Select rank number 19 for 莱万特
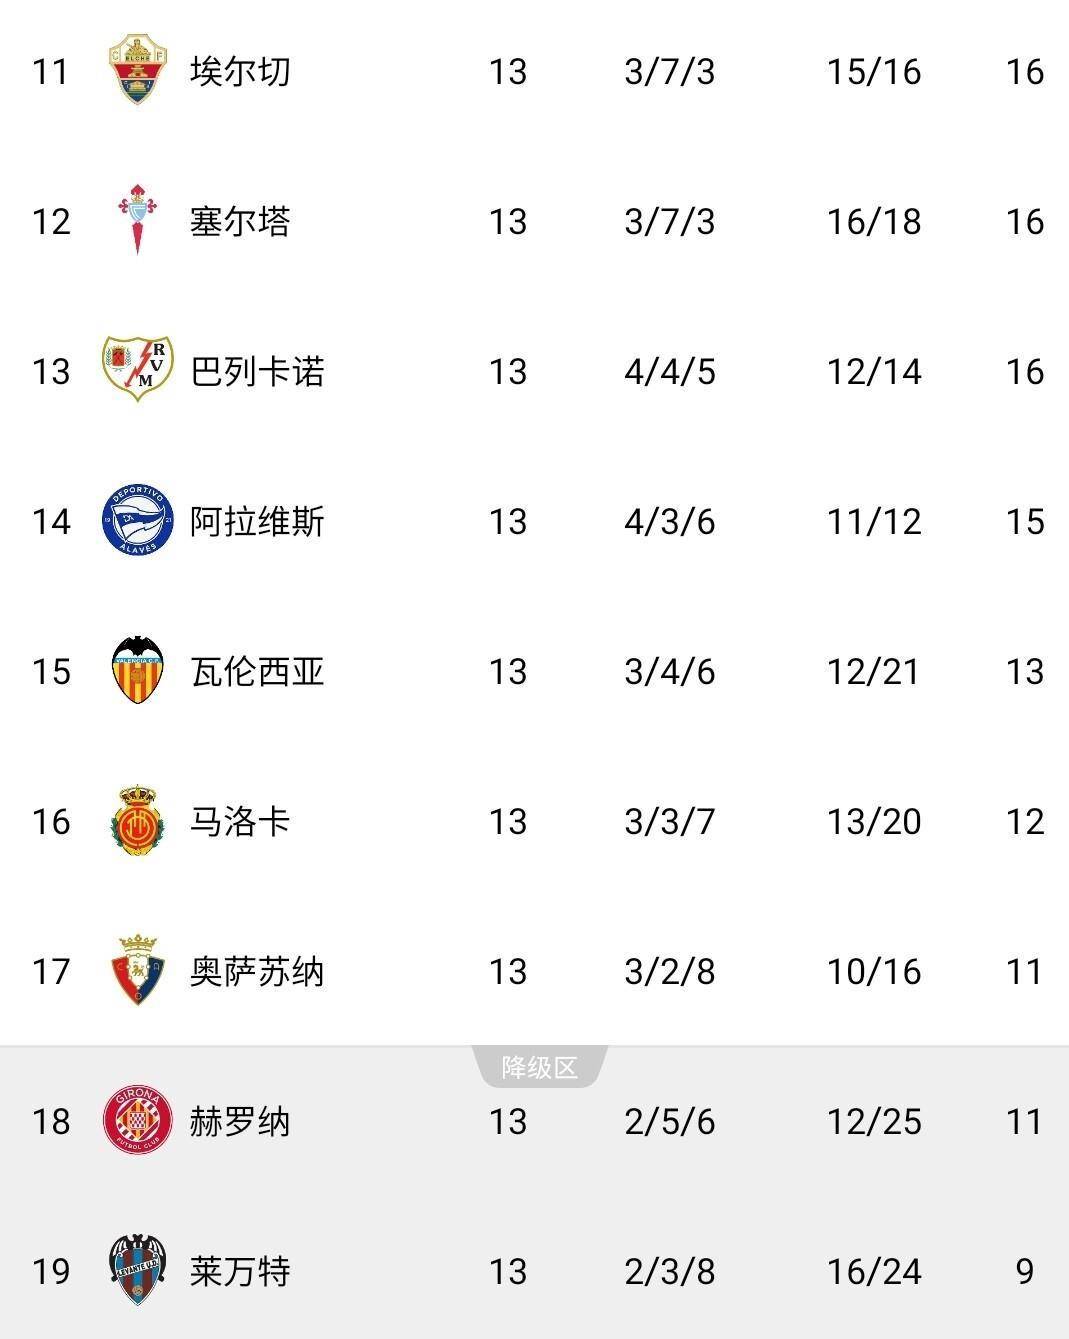 tap(51, 1272)
